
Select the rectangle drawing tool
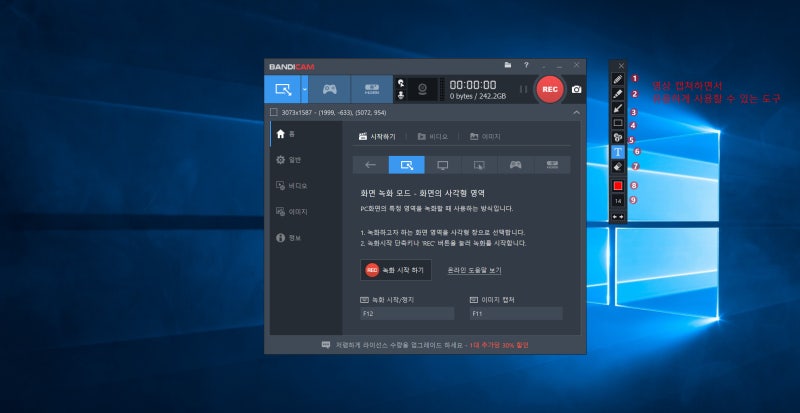point(618,123)
